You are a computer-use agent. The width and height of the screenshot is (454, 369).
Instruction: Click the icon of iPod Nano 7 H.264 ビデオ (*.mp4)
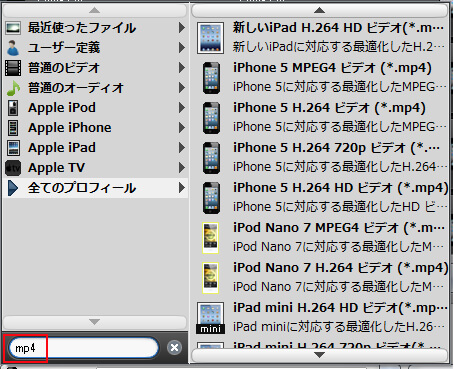pyautogui.click(x=210, y=278)
